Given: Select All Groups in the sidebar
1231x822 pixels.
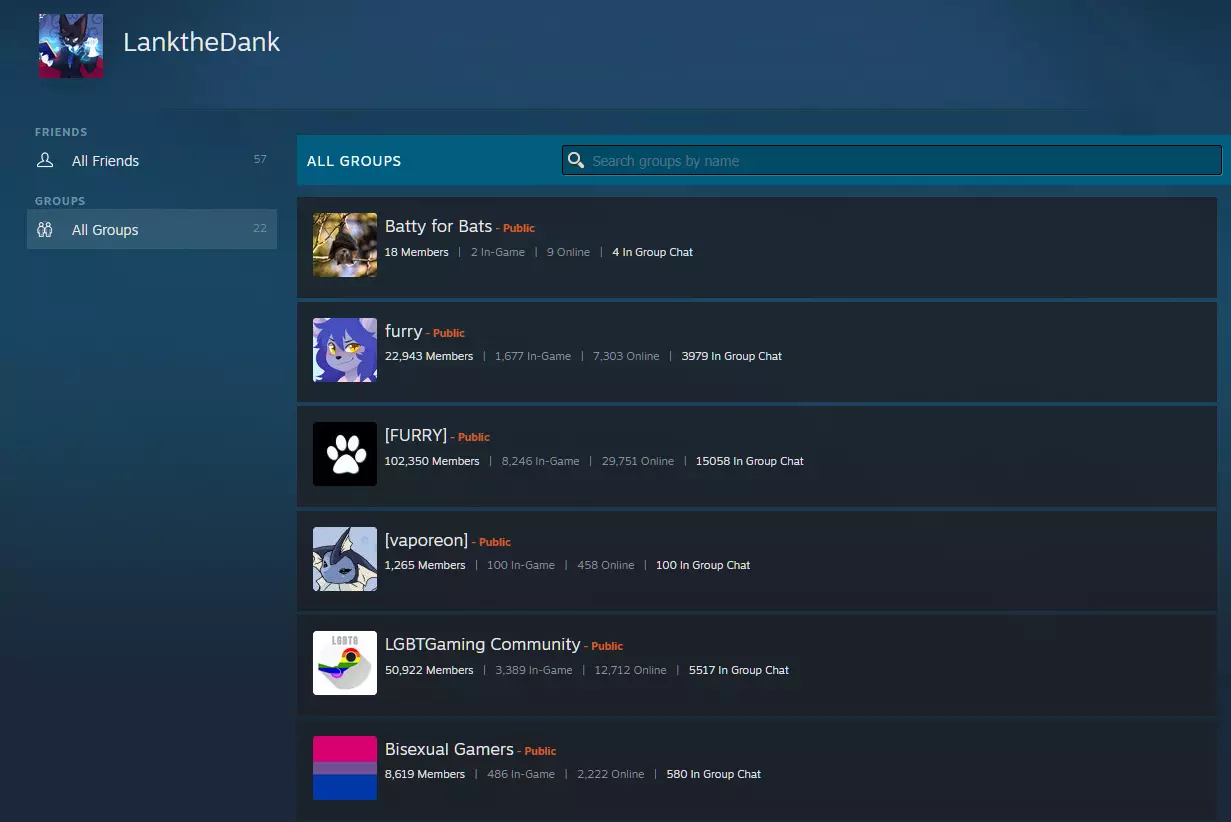Looking at the screenshot, I should (x=105, y=230).
